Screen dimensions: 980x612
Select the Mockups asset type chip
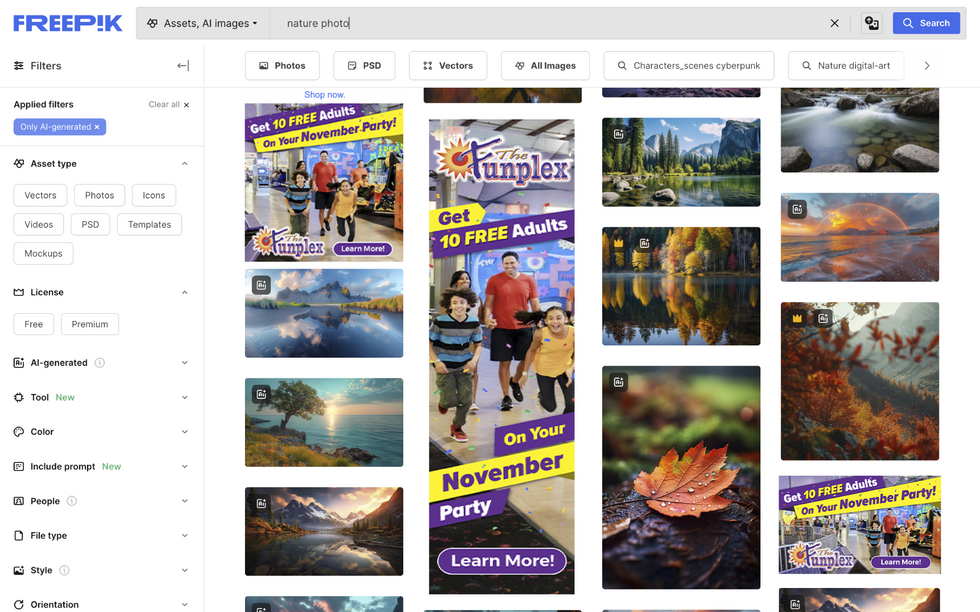click(x=43, y=253)
